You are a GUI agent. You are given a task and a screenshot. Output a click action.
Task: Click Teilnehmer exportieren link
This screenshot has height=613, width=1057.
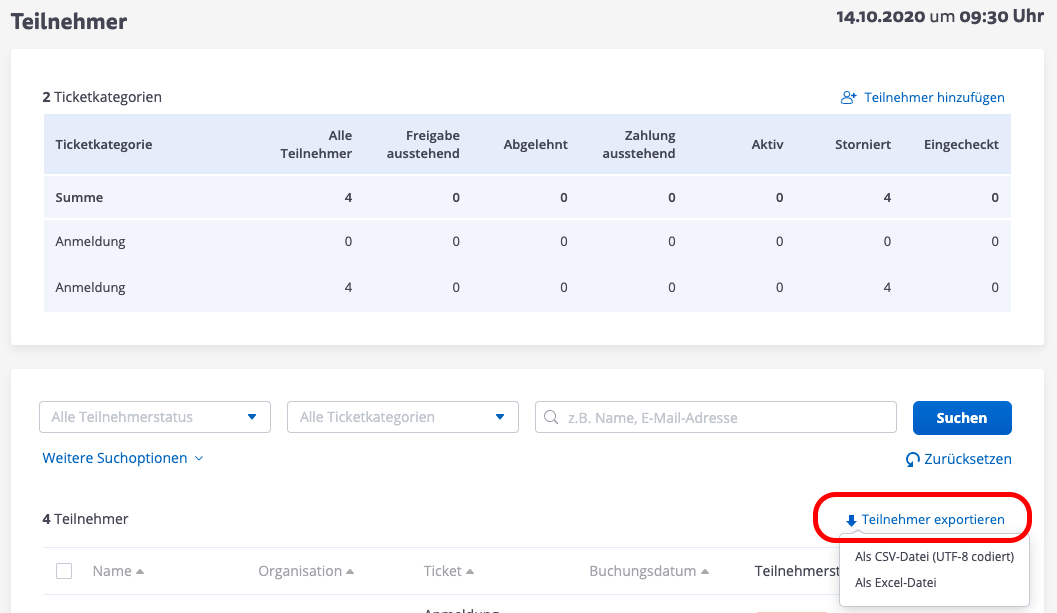click(x=932, y=520)
